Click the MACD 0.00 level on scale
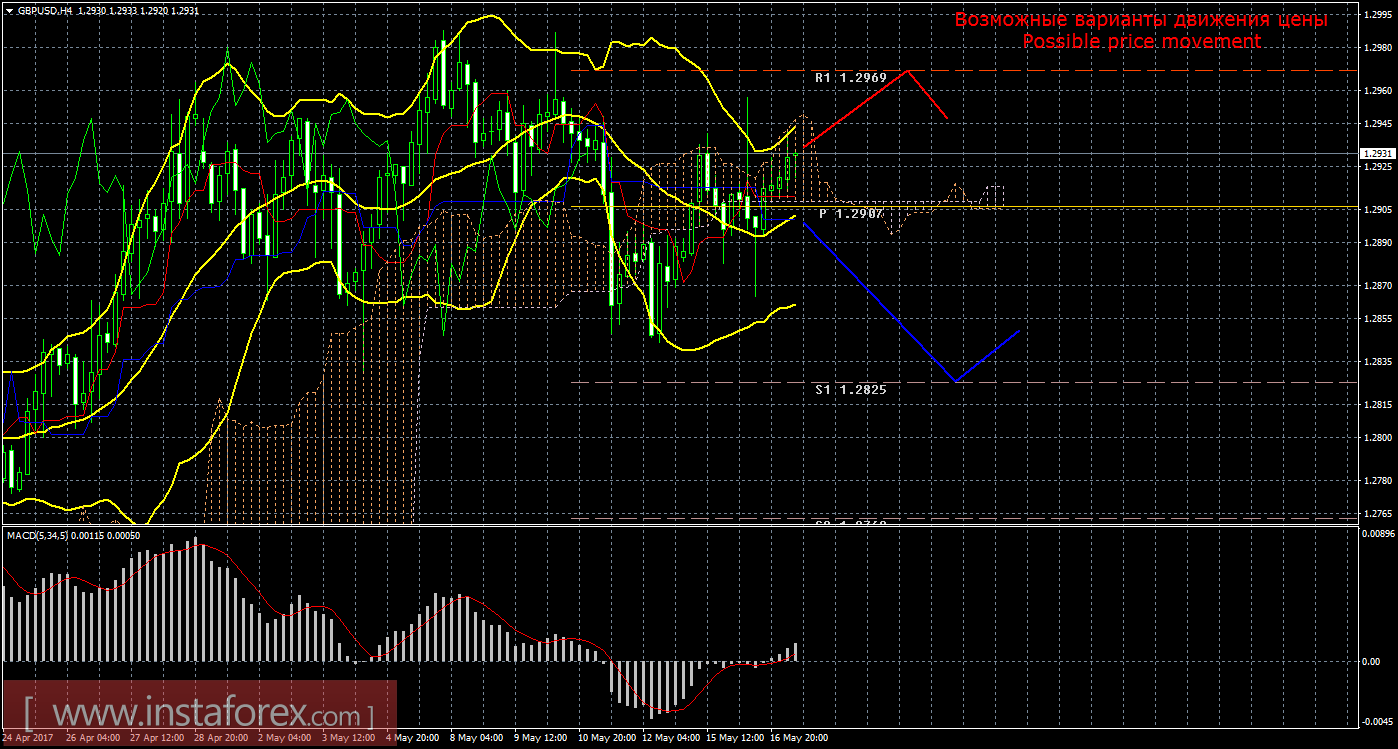Screen dimensions: 1398x749 point(1372,662)
